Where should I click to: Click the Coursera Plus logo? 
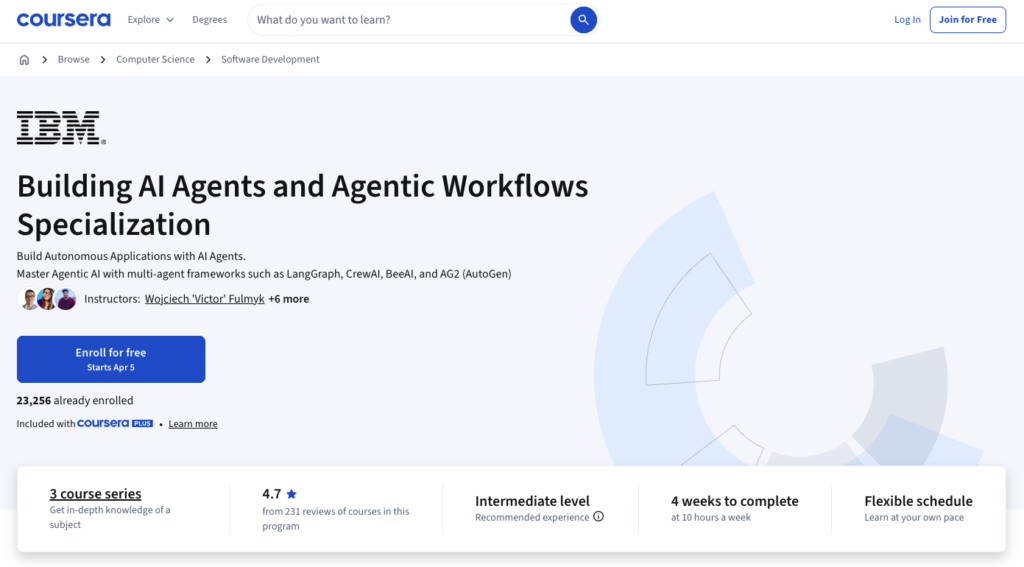(115, 423)
